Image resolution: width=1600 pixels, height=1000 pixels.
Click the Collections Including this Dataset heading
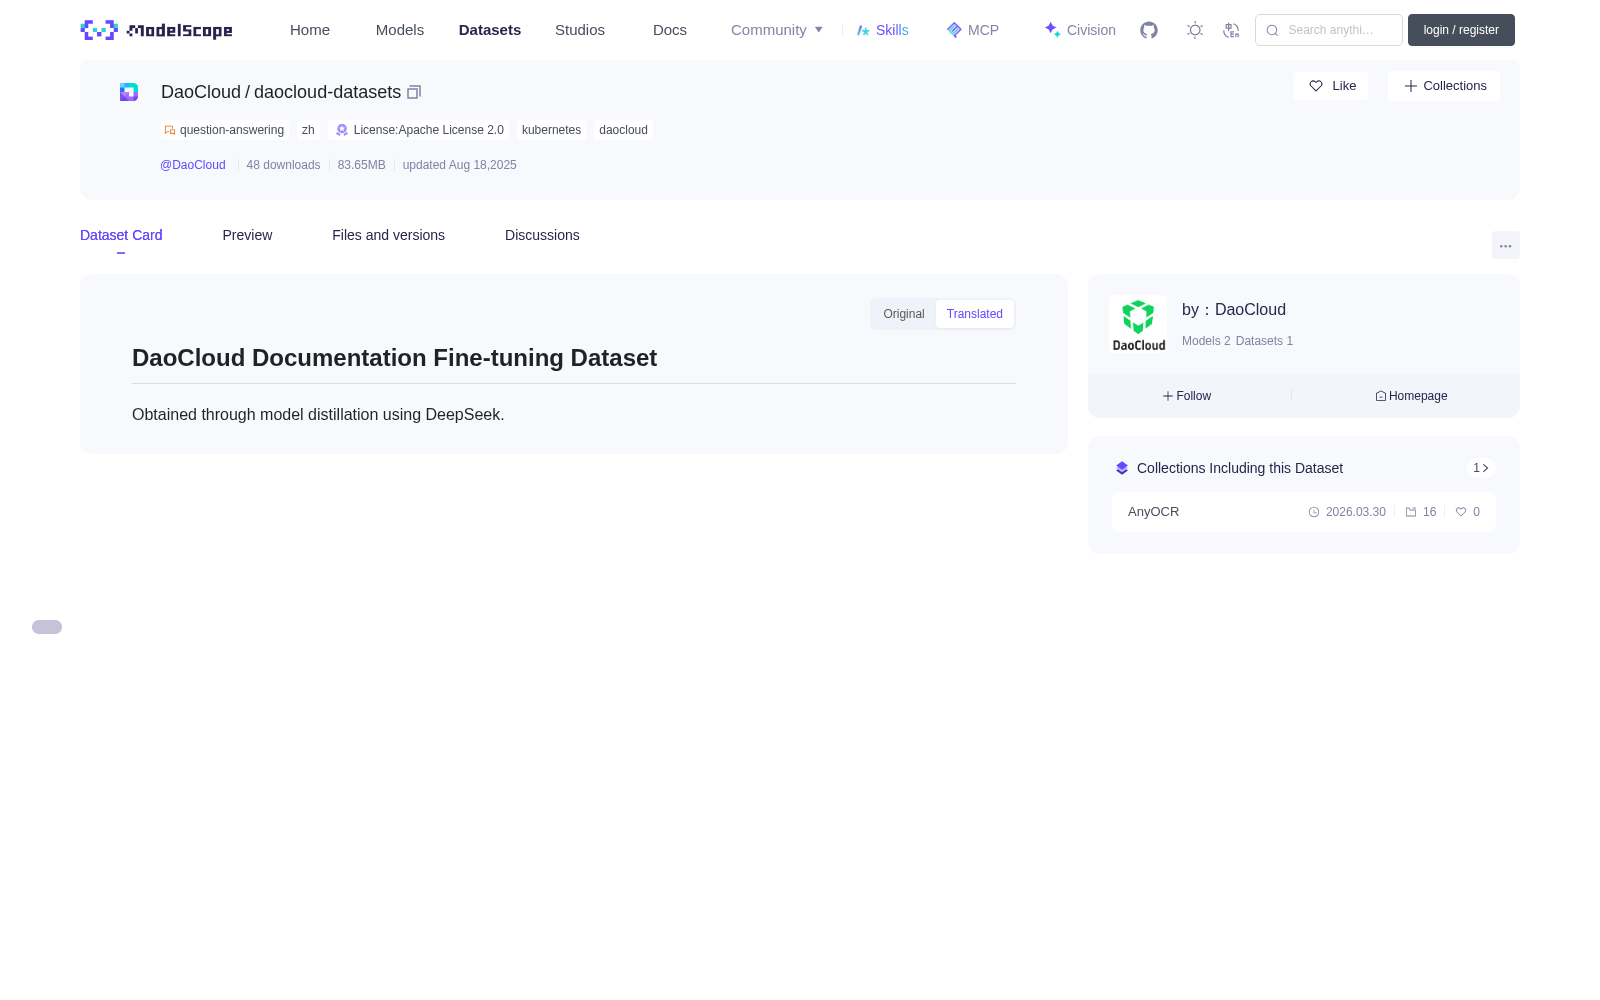pyautogui.click(x=1240, y=468)
